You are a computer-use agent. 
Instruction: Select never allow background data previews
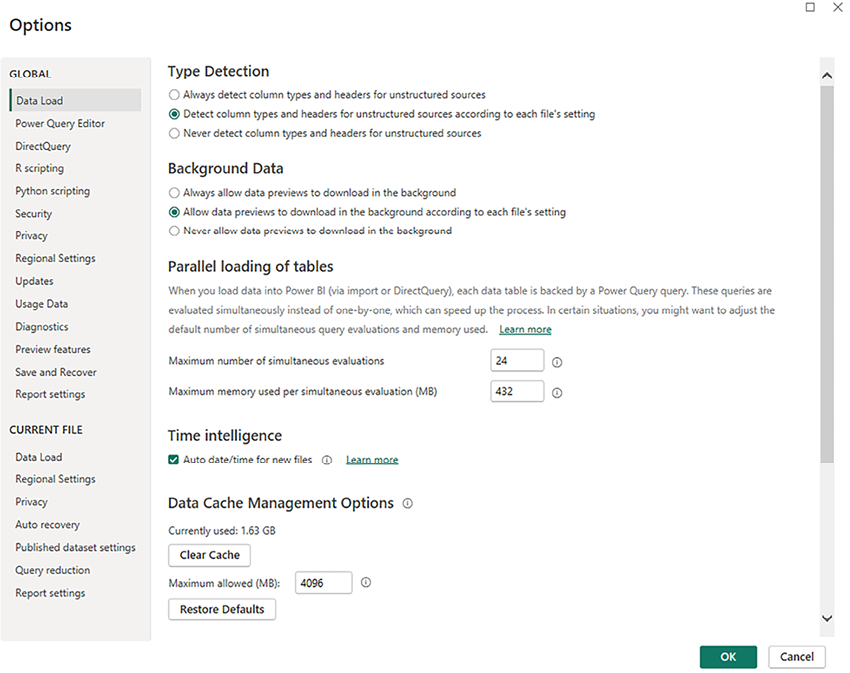pyautogui.click(x=173, y=229)
